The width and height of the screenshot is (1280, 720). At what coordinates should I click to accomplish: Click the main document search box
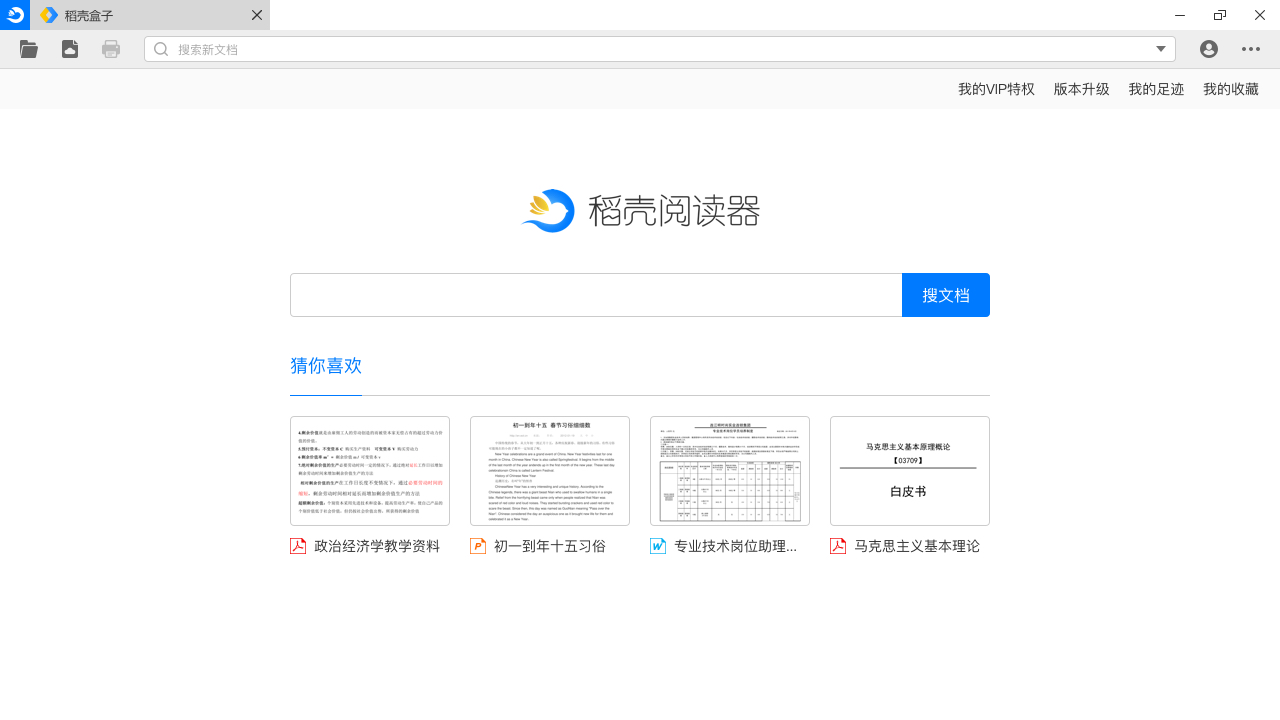[596, 295]
